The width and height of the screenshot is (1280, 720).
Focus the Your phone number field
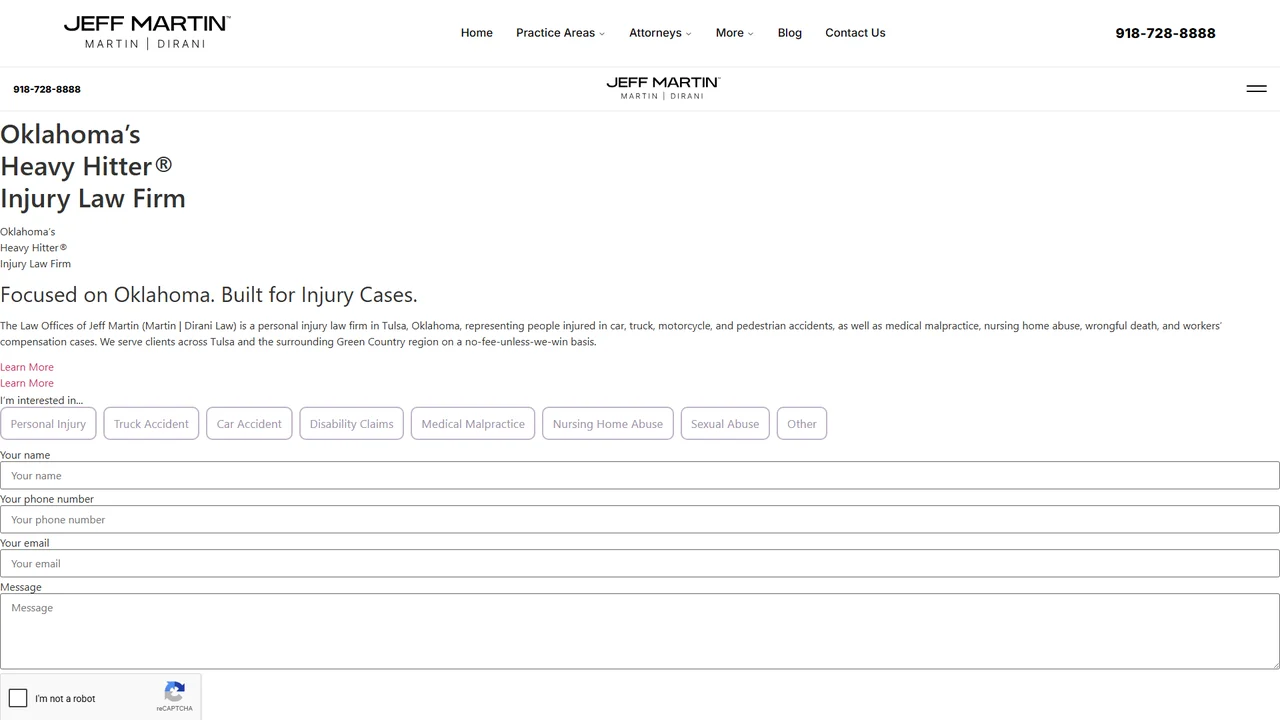pyautogui.click(x=640, y=519)
